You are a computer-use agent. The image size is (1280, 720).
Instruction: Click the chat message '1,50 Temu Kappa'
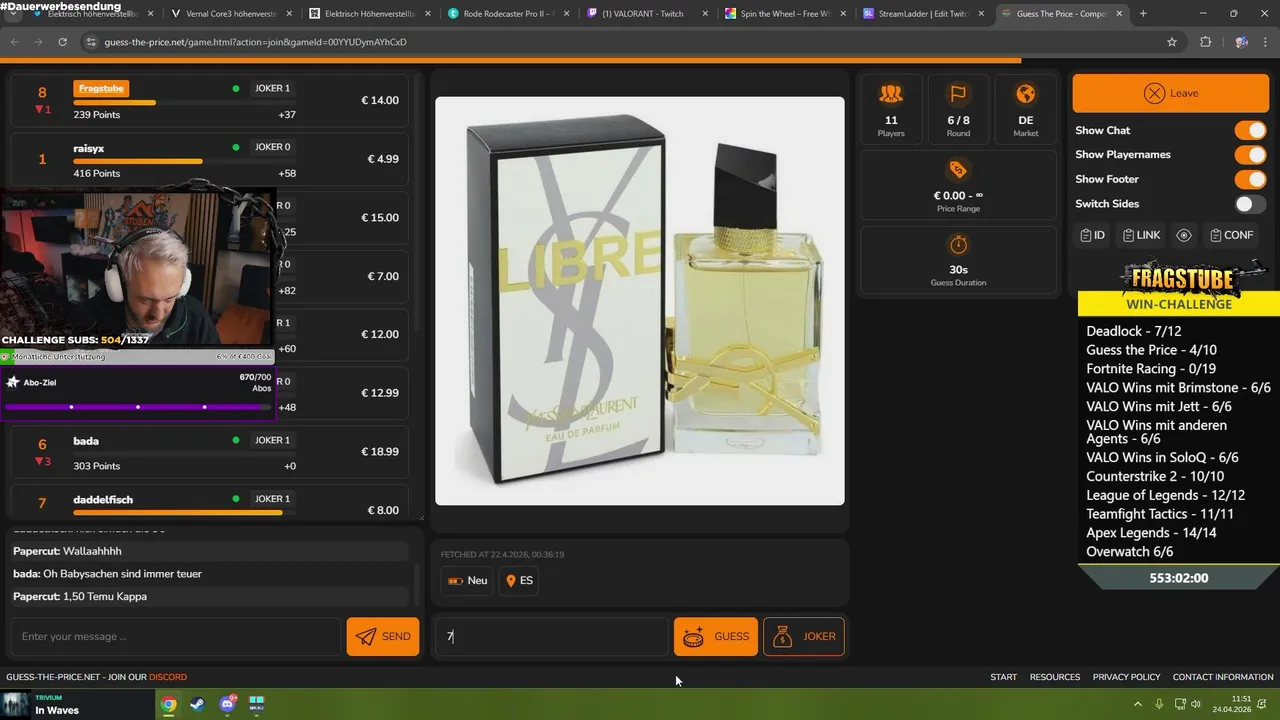[105, 596]
